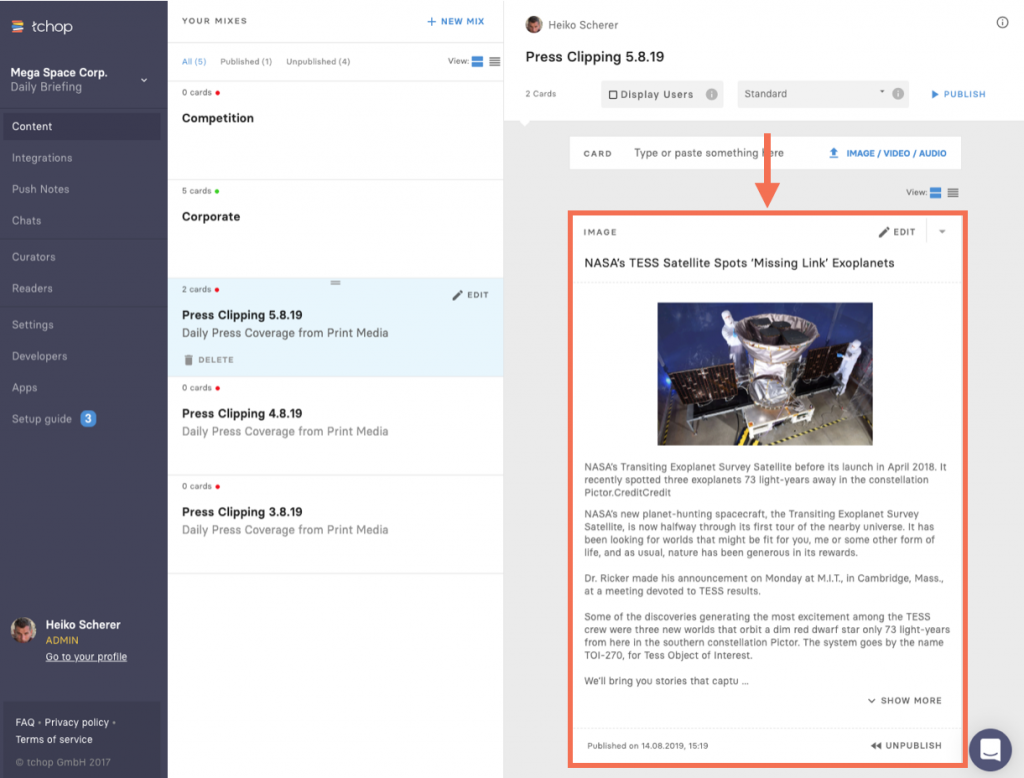1024x778 pixels.
Task: Click the '2 Cards' count in mix header
Action: tap(541, 94)
